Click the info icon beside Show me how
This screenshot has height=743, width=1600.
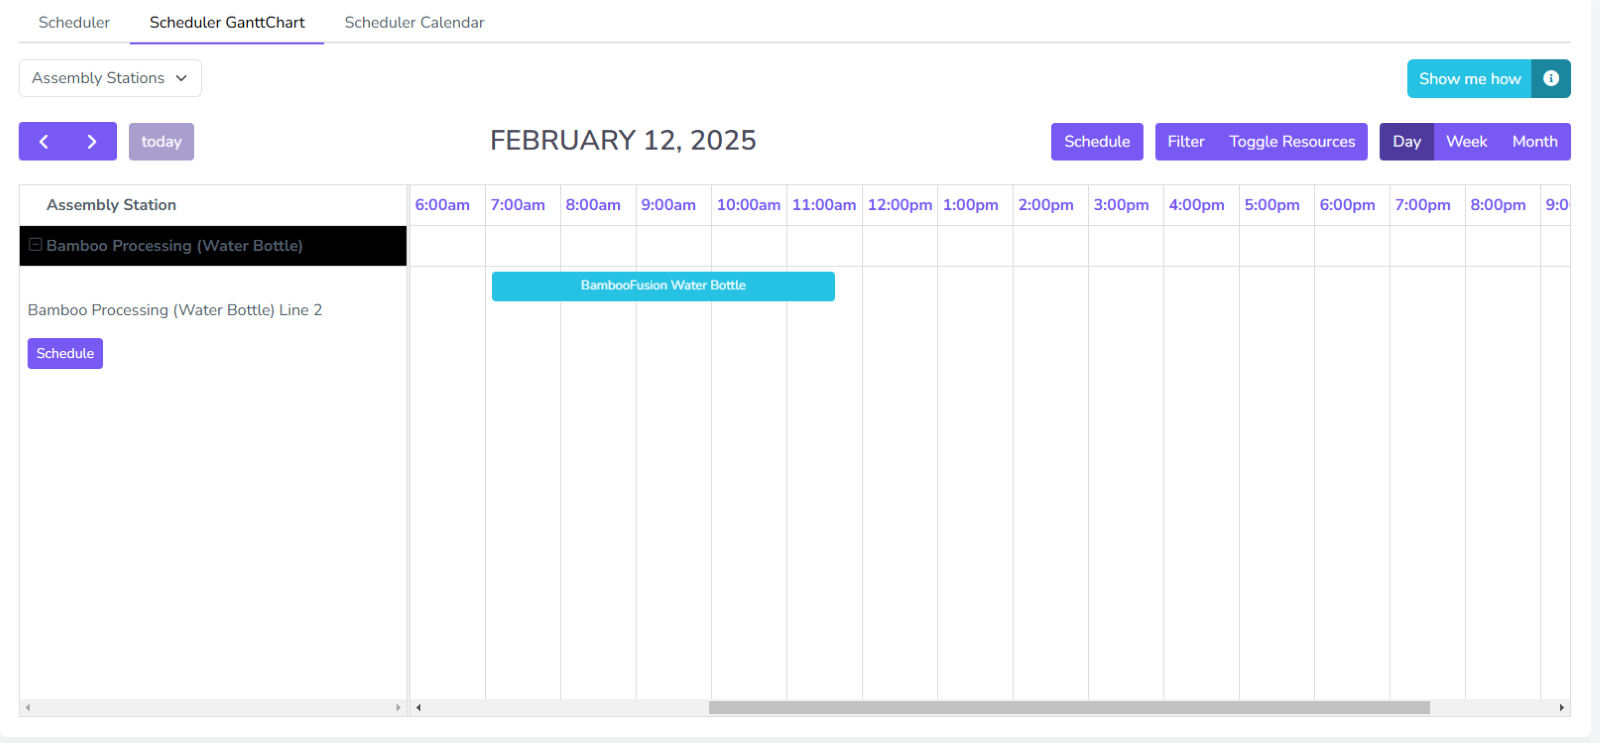(x=1550, y=79)
